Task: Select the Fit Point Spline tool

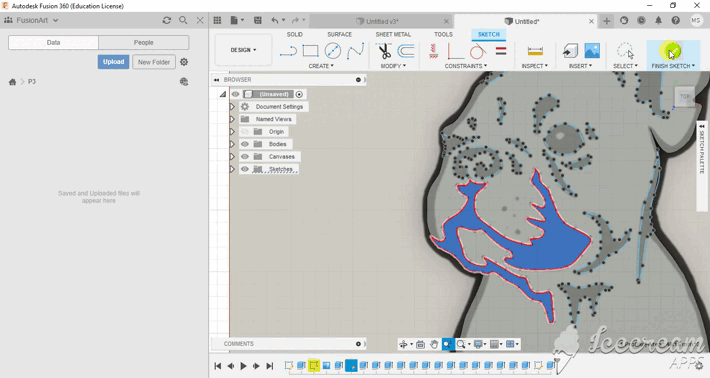Action: point(355,51)
